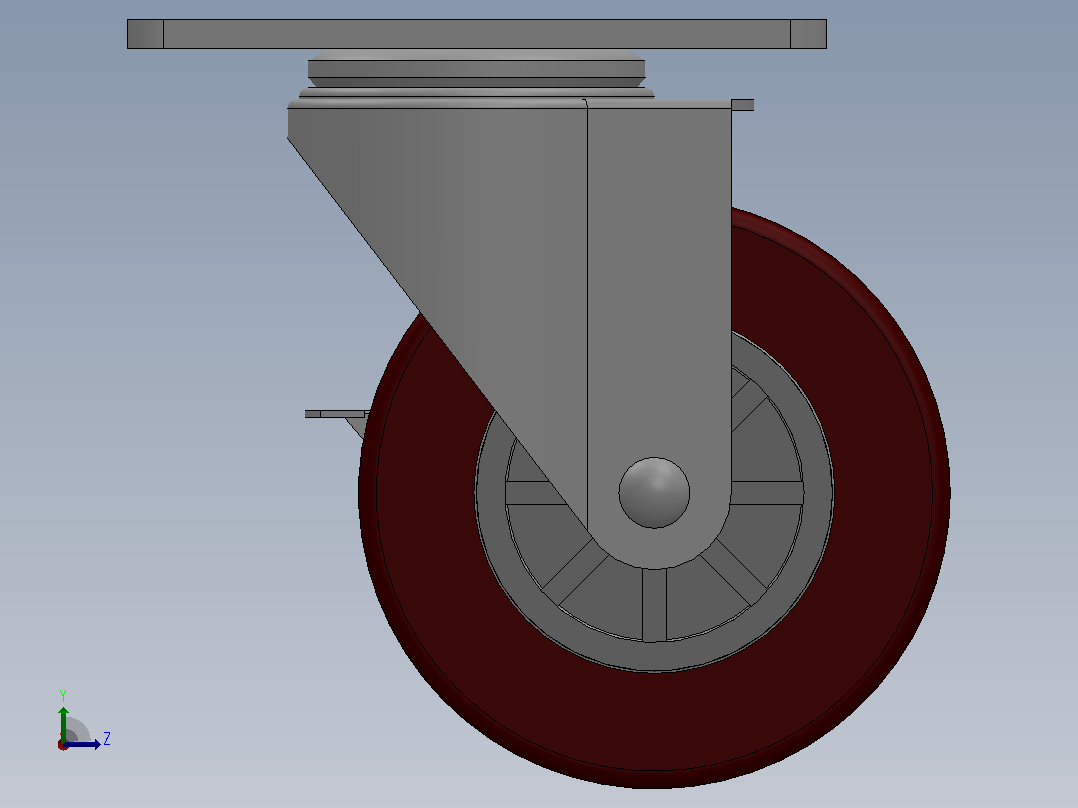Click the blue Z axis arrow of the triad
The width and height of the screenshot is (1078, 808).
pyautogui.click(x=82, y=744)
